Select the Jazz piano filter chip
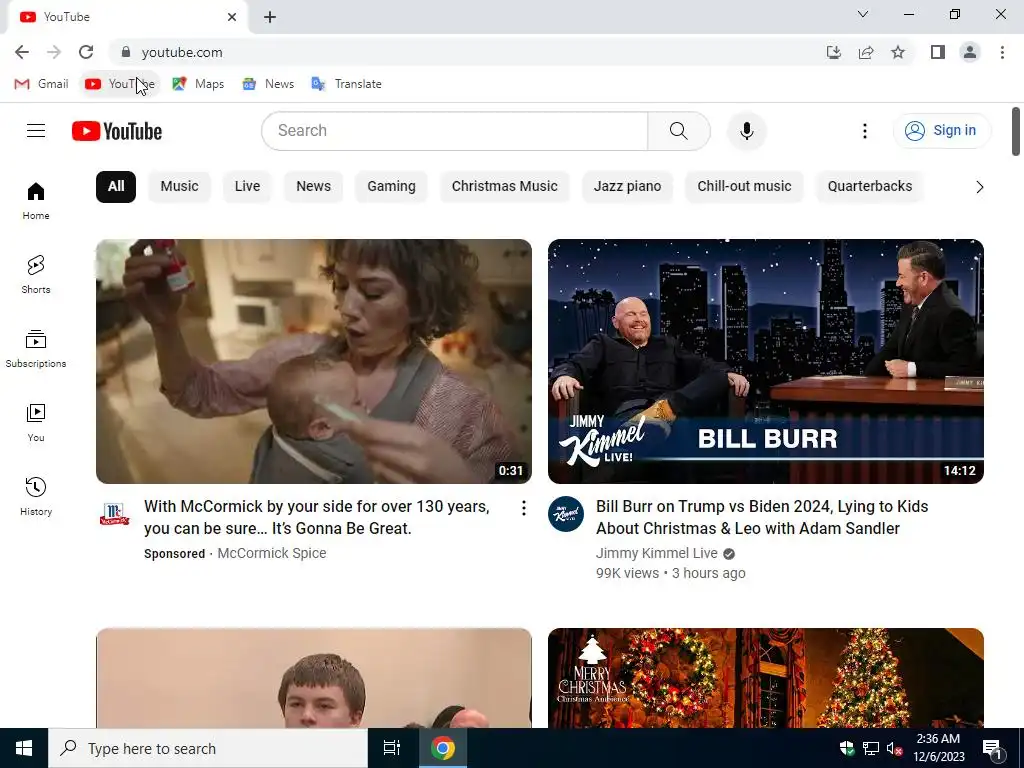This screenshot has height=768, width=1024. pyautogui.click(x=628, y=187)
